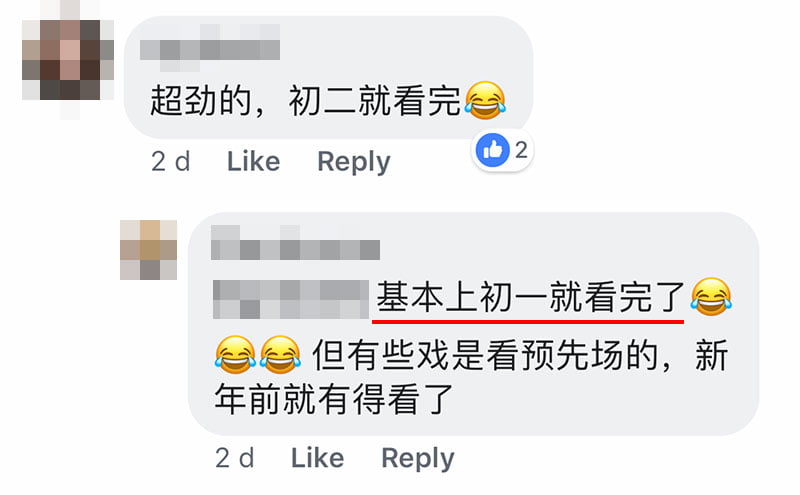Click the laughing emoji after 基本上初一就看完了
The width and height of the screenshot is (800, 495).
[x=711, y=296]
